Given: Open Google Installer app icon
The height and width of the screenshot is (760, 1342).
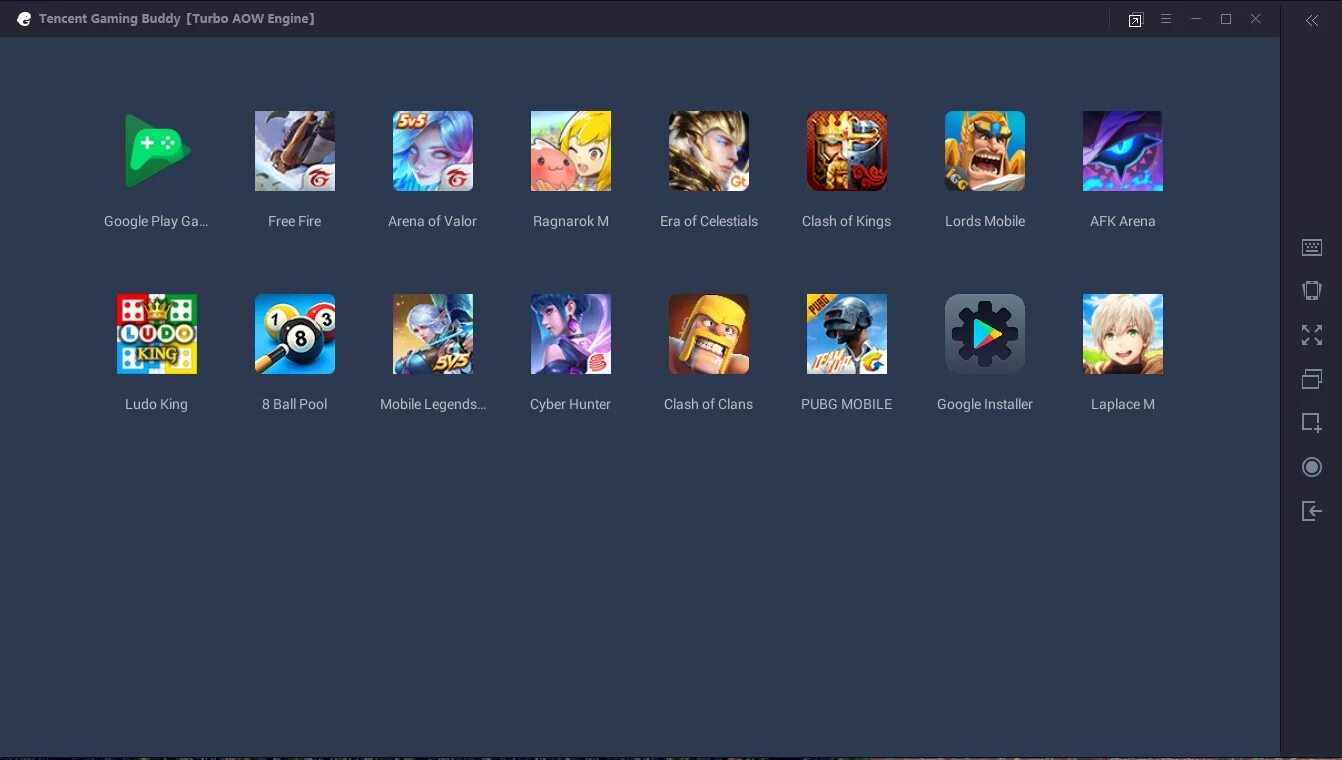Looking at the screenshot, I should point(985,334).
